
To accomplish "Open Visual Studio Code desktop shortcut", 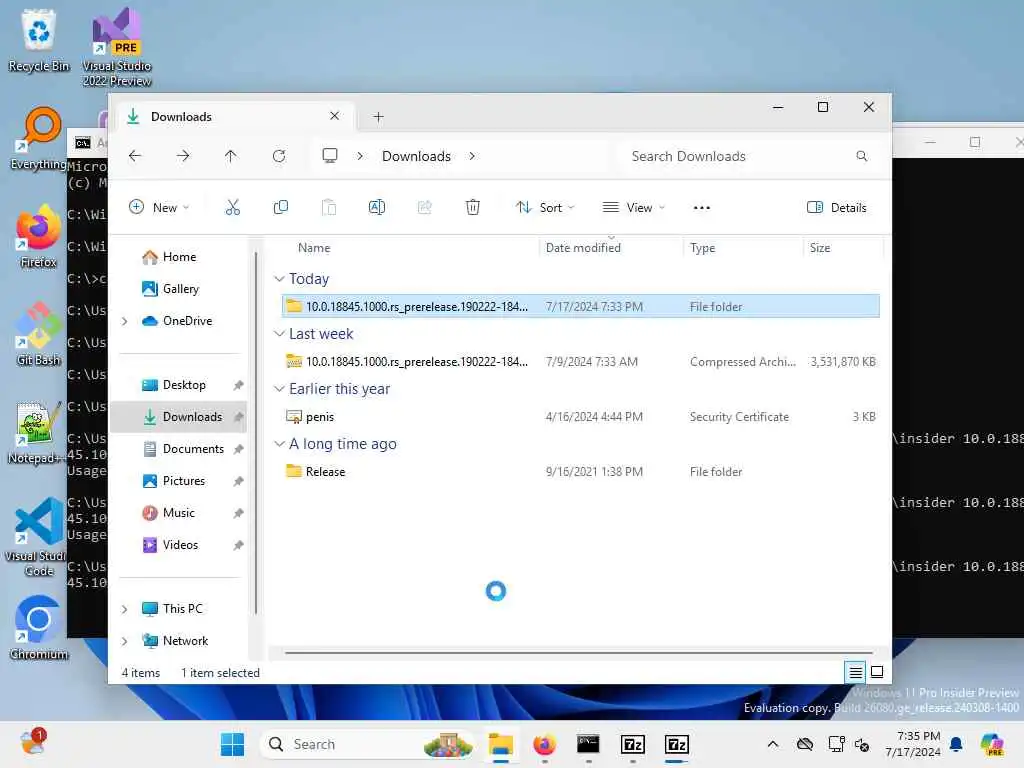I will click(x=39, y=537).
